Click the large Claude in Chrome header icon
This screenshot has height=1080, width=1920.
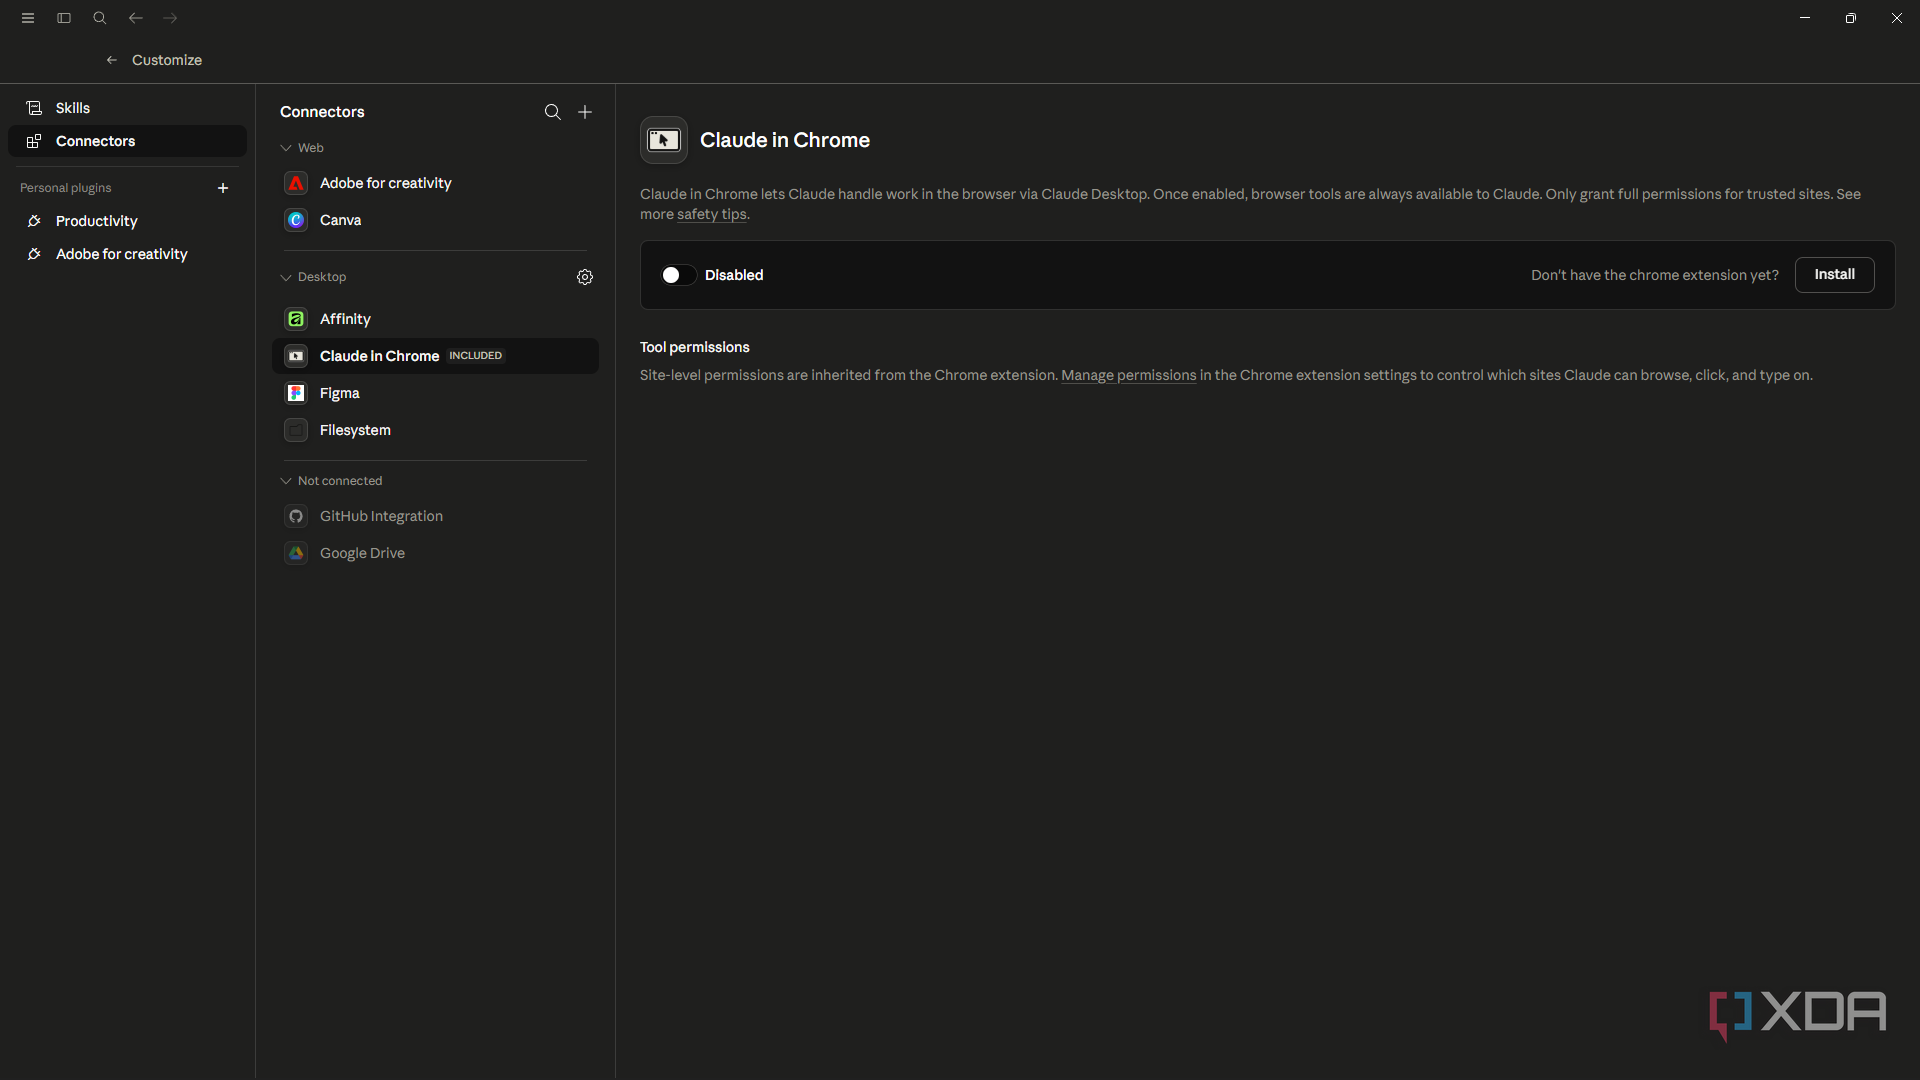coord(664,140)
